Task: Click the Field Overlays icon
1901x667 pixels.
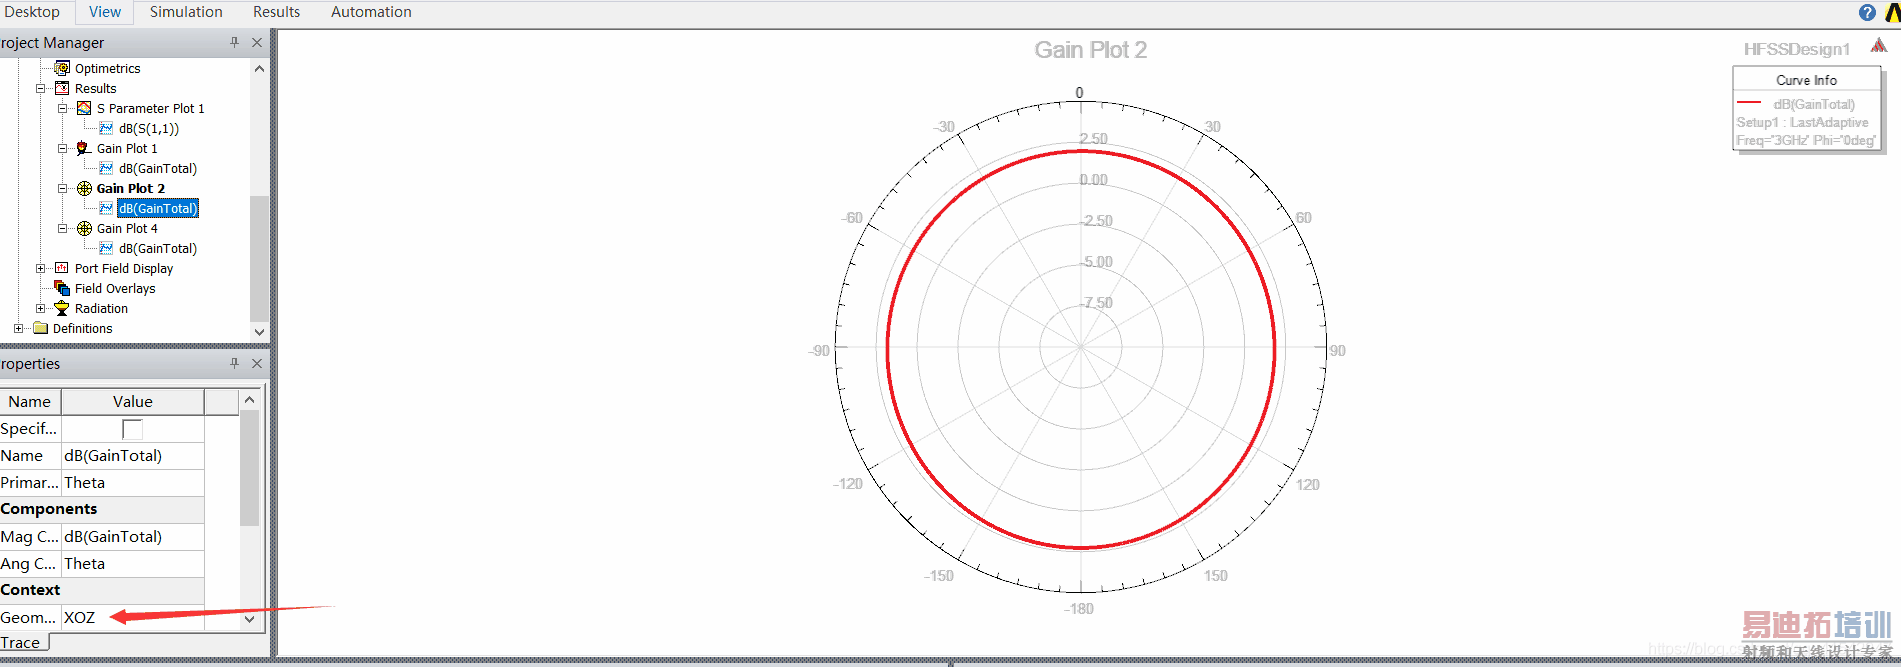Action: click(x=62, y=288)
